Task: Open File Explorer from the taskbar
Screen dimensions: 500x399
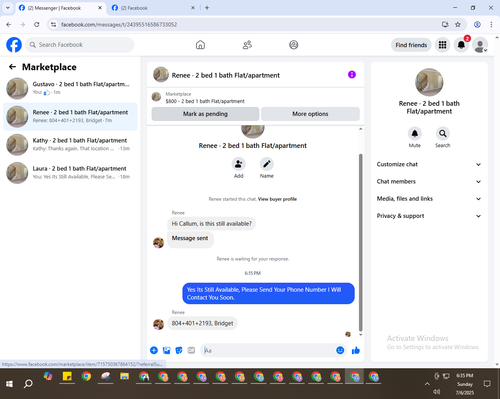Action: click(x=125, y=377)
